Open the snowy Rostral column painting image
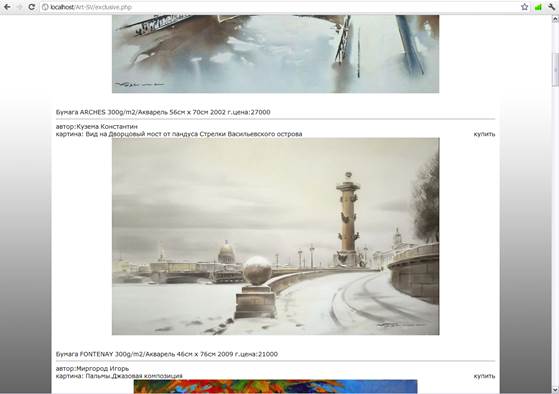The width and height of the screenshot is (559, 394). (x=276, y=236)
